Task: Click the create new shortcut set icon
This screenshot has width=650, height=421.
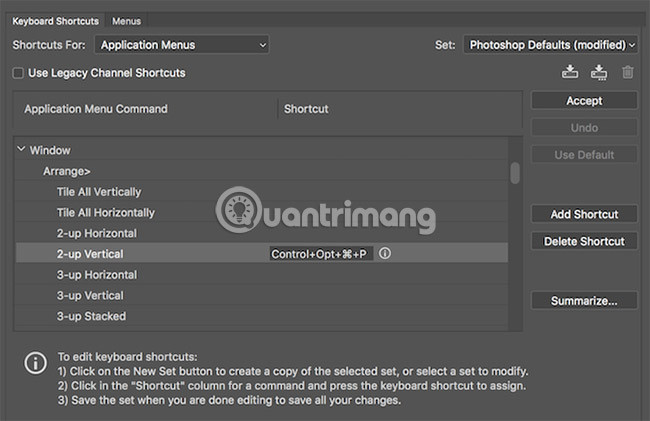Action: tap(599, 72)
